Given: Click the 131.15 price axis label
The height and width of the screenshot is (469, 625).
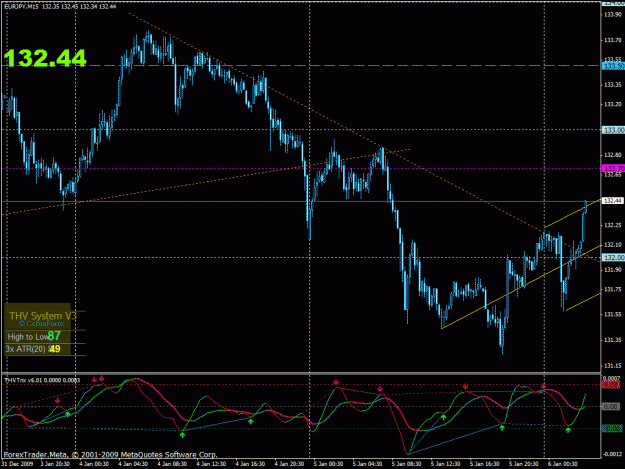Looking at the screenshot, I should tap(613, 366).
